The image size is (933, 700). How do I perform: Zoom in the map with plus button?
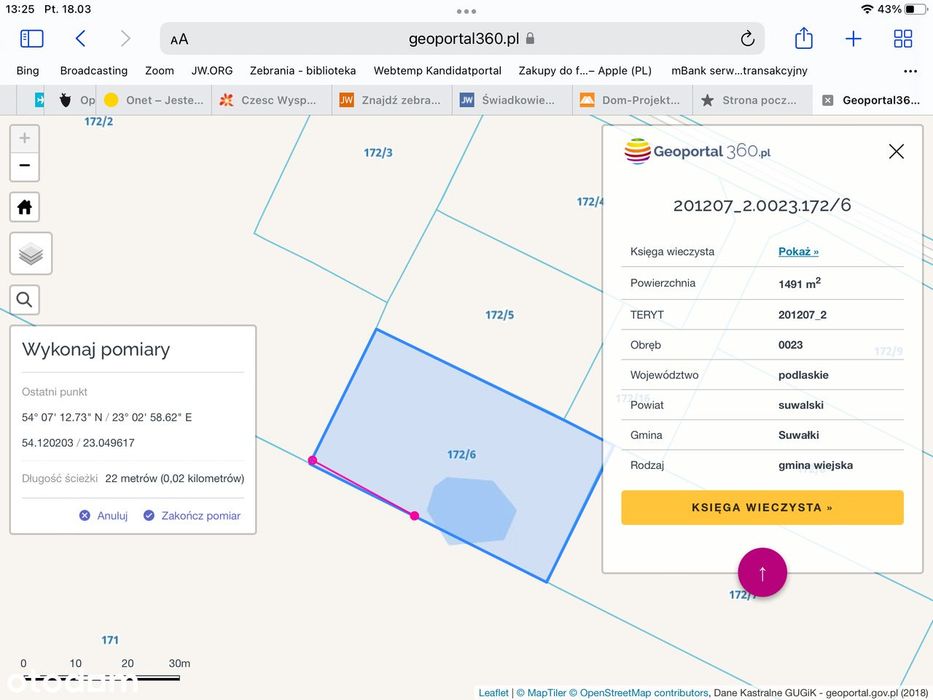24,138
